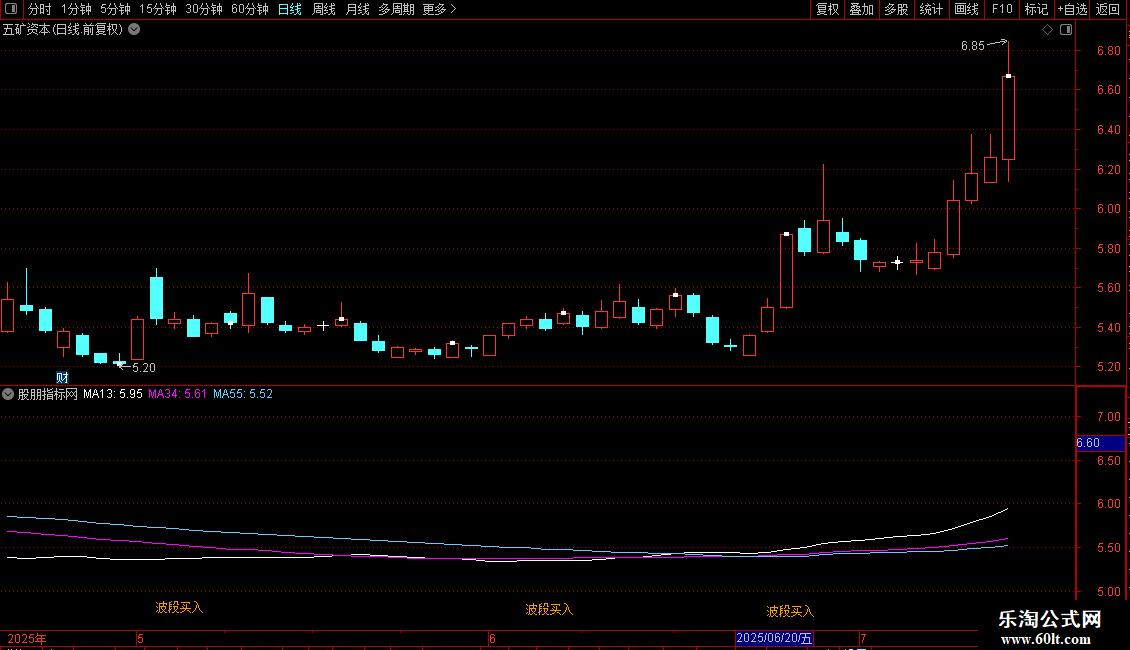This screenshot has width=1130, height=650.
Task: Click the latest candlestick under the 6.85 high
Action: 1008,117
